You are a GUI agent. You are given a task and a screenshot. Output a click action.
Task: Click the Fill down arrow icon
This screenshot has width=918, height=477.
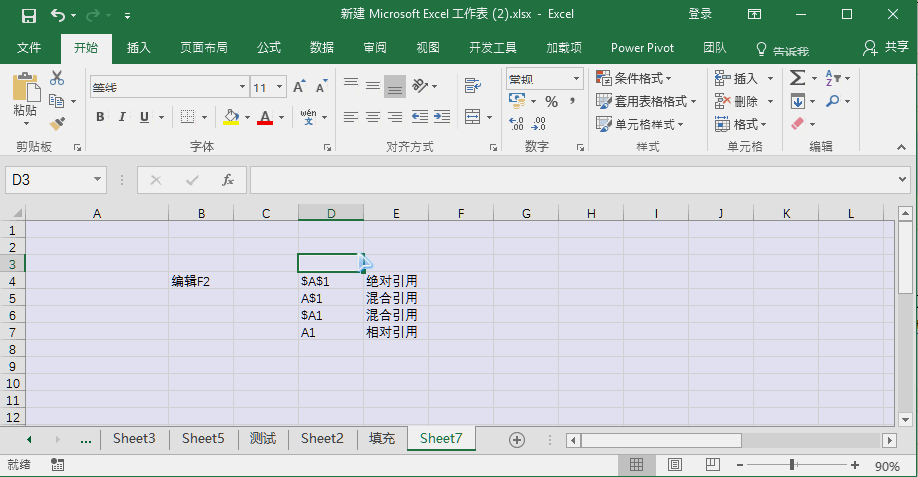click(x=797, y=101)
